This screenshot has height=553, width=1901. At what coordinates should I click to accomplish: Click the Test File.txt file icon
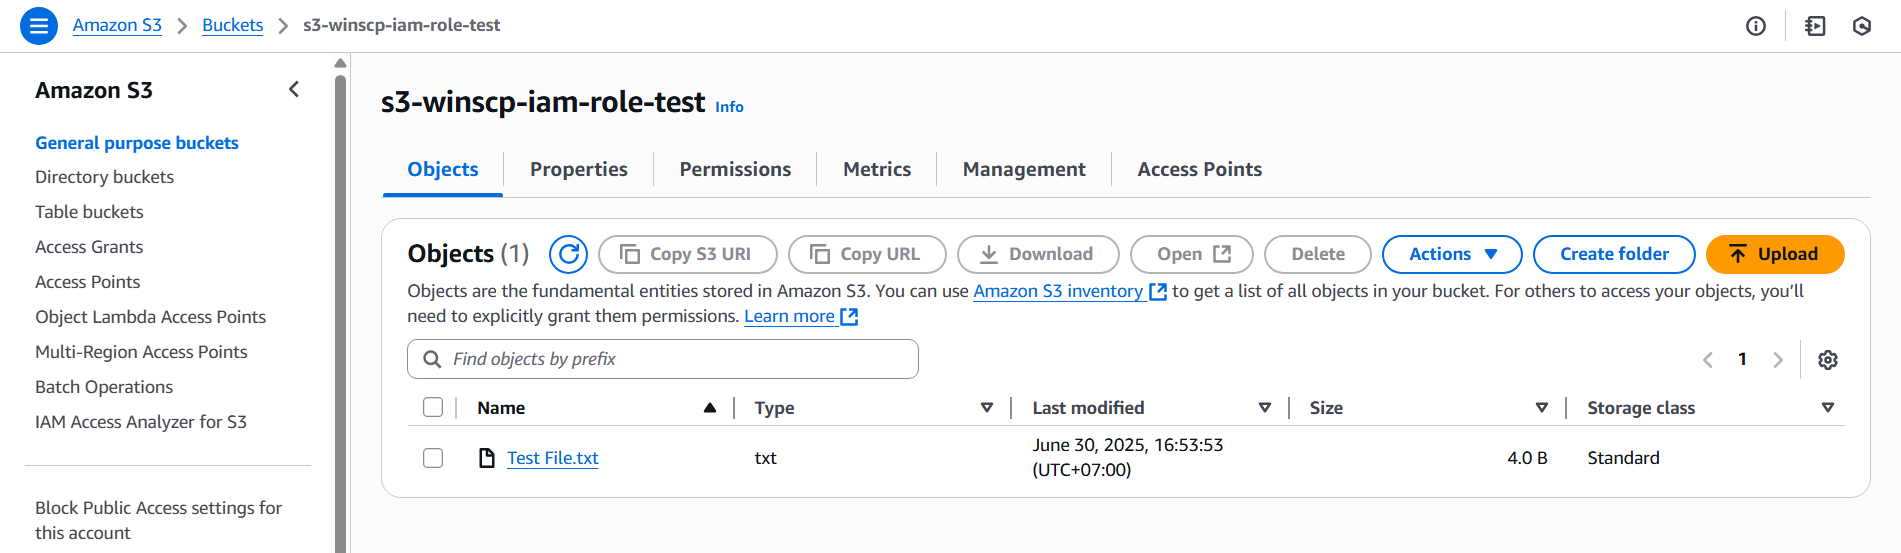pos(487,458)
